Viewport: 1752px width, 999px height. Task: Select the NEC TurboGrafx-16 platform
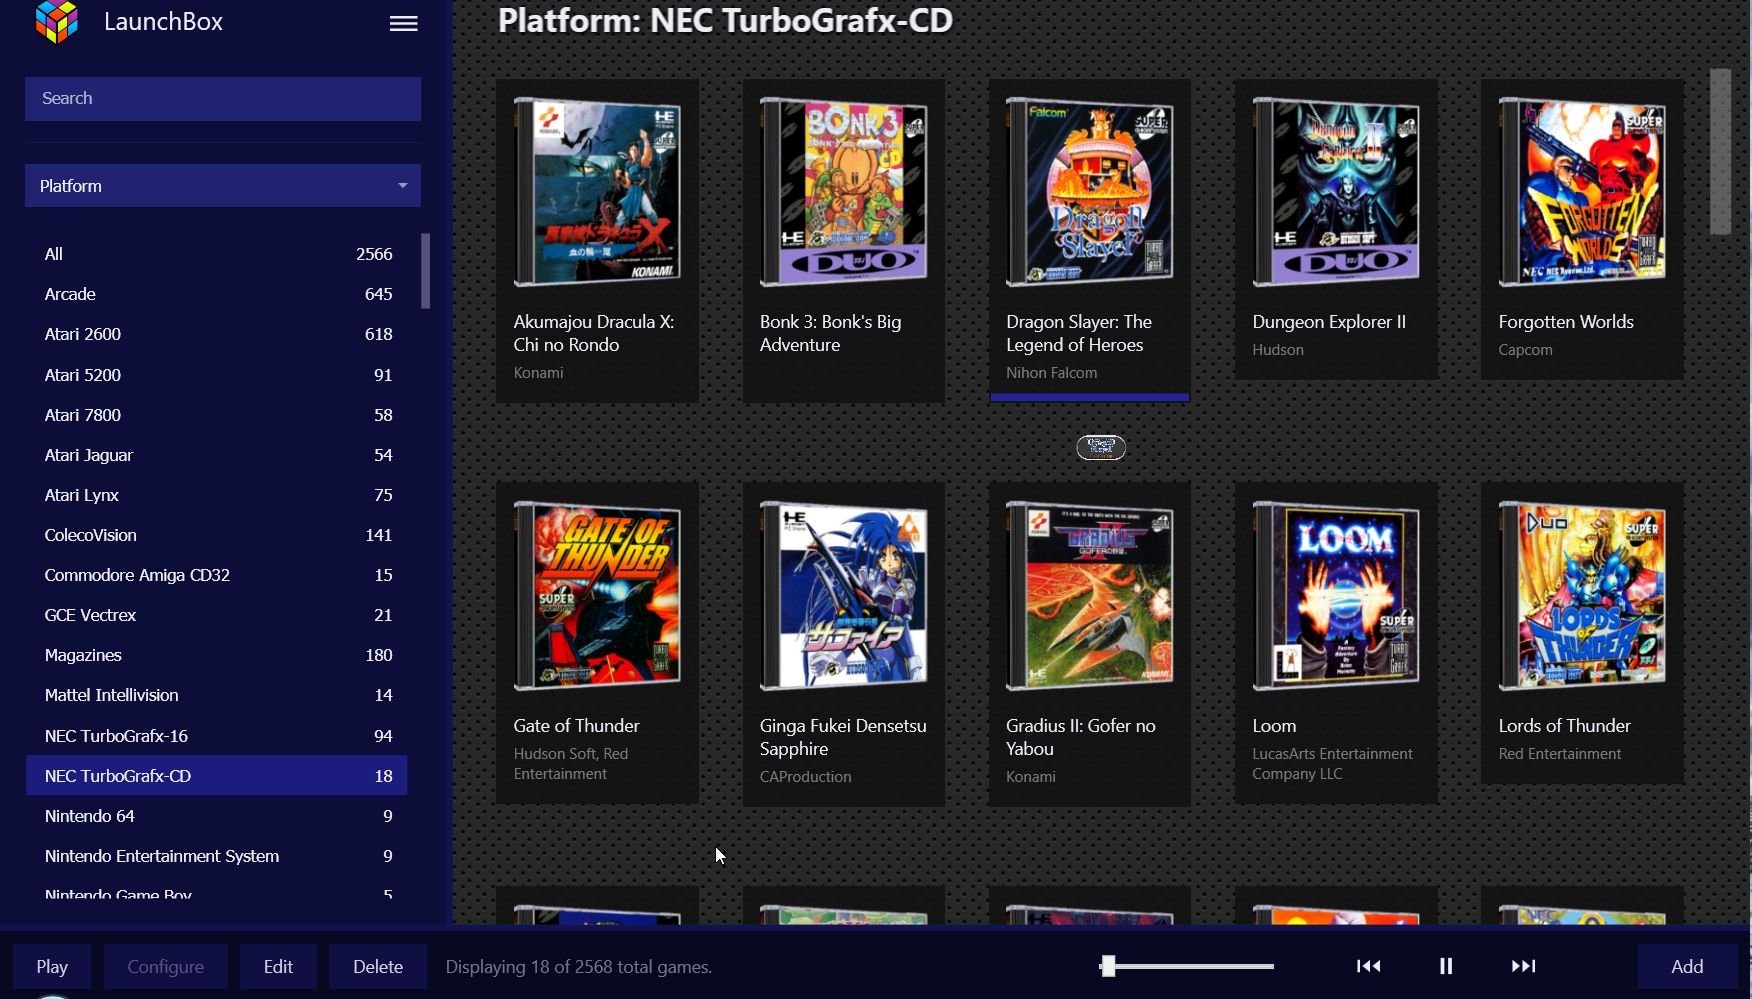pyautogui.click(x=216, y=736)
